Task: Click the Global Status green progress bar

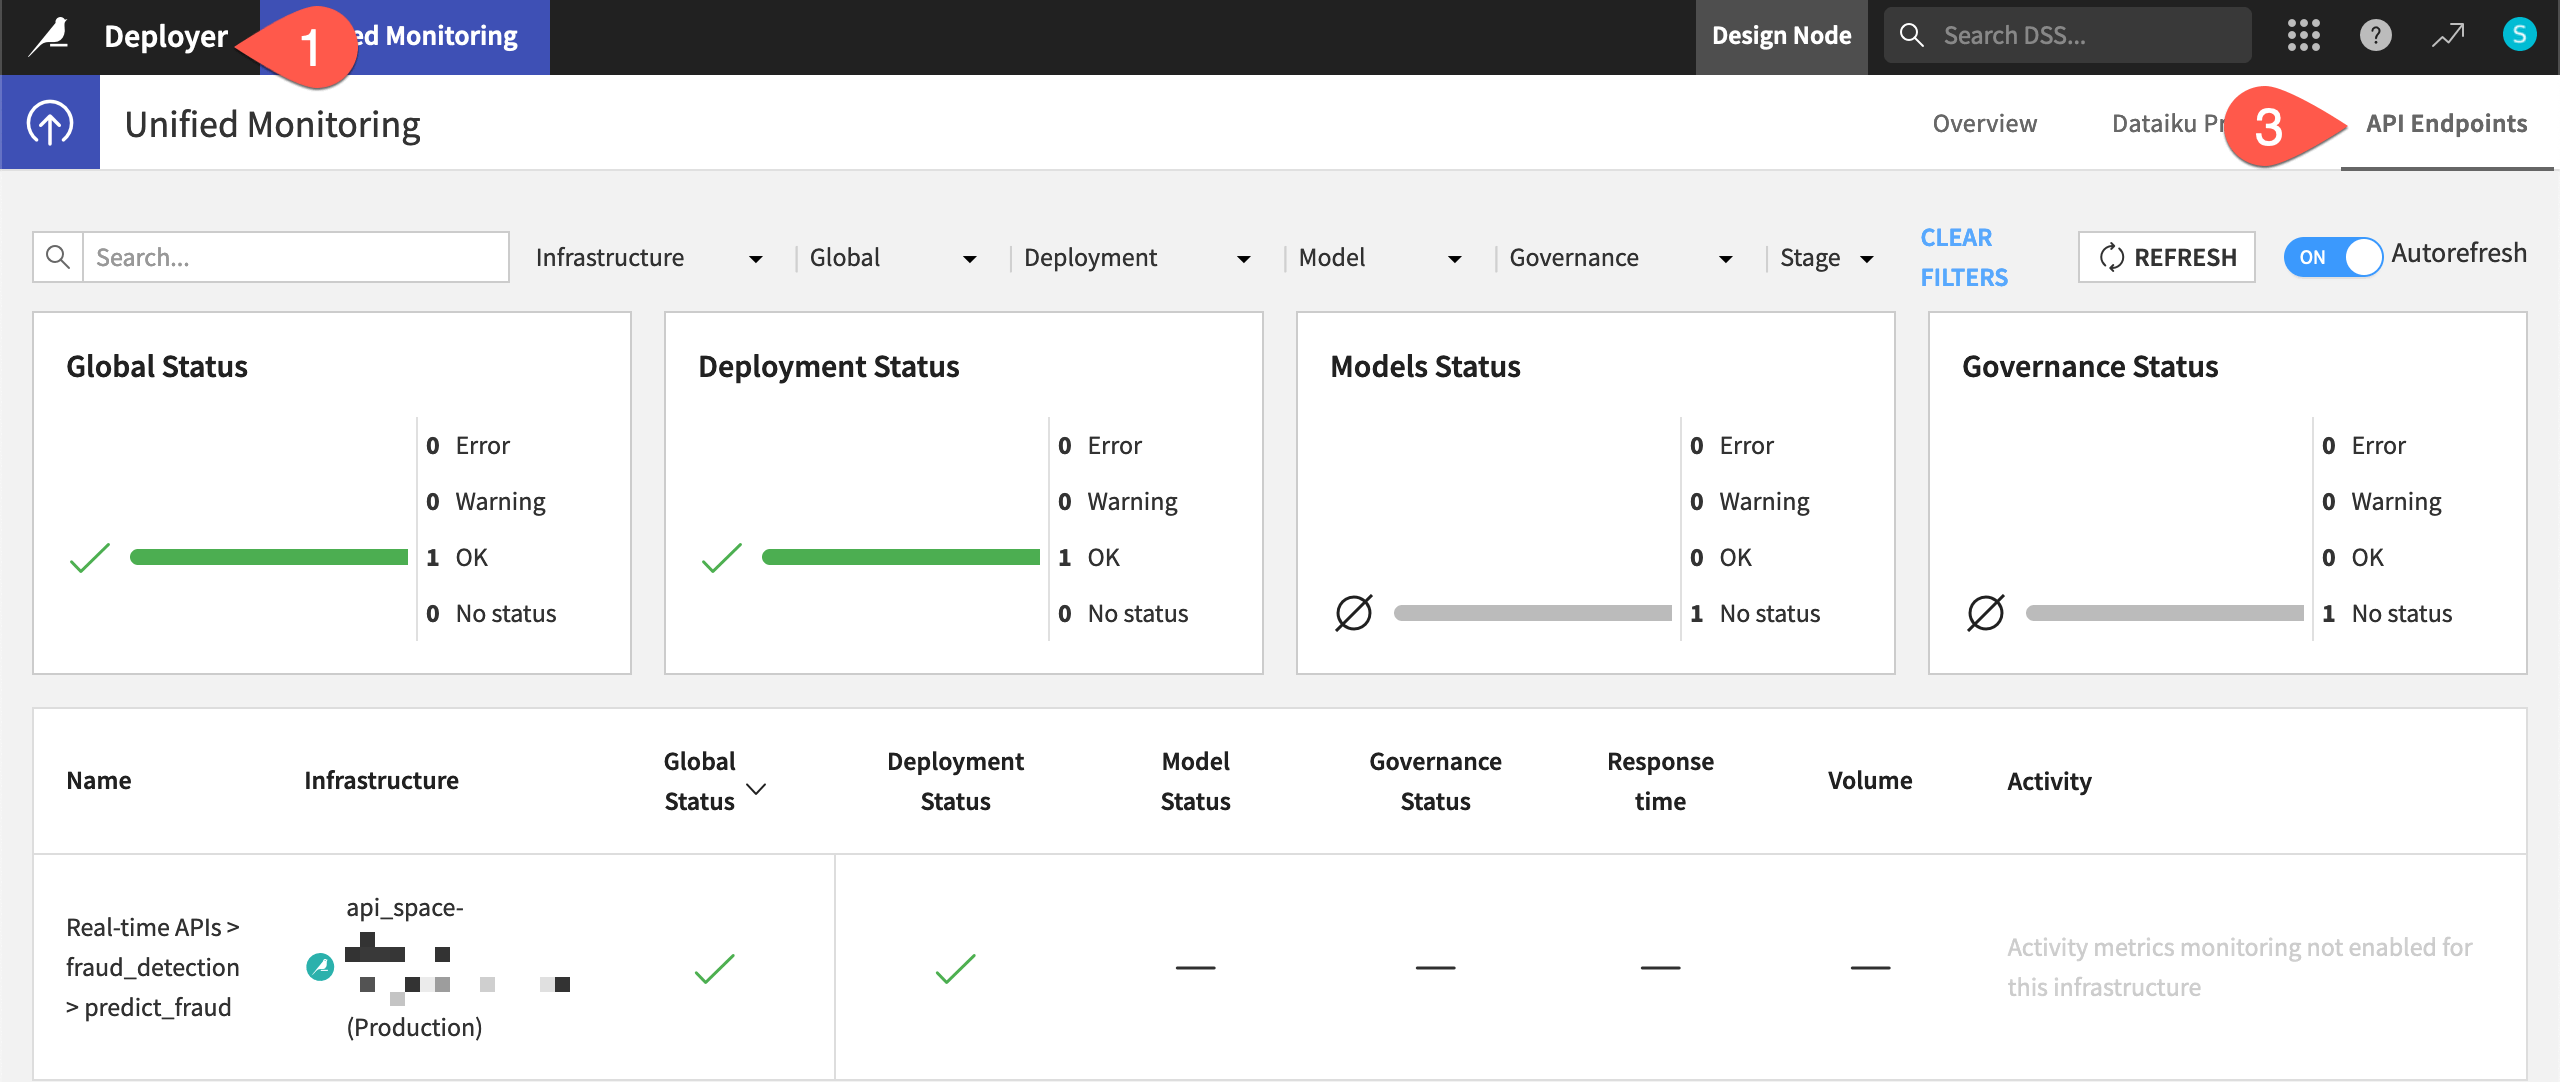Action: coord(269,557)
